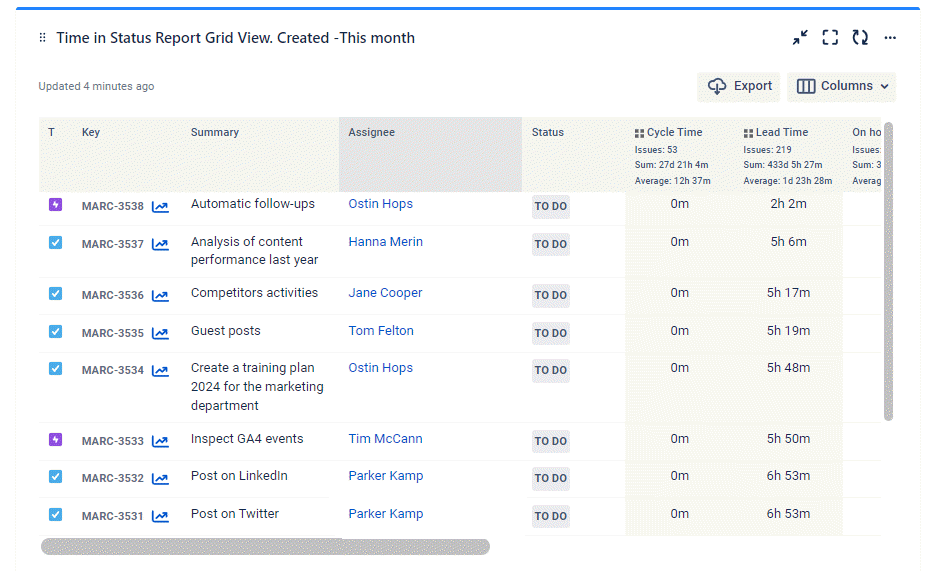Click task checkbox icon for MARC-3537
Viewport: 928px width, 571px height.
coord(55,243)
